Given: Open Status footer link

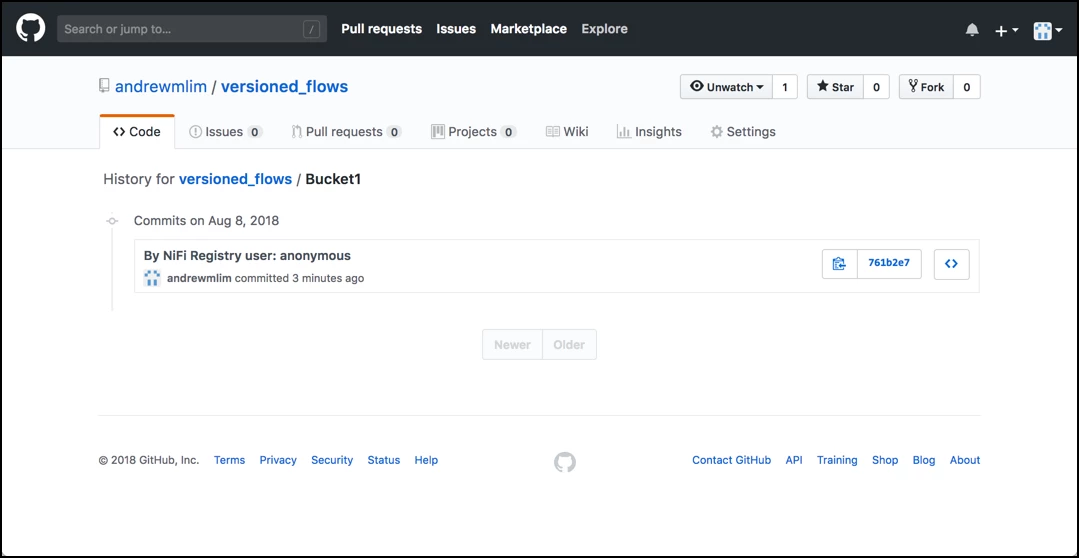Looking at the screenshot, I should (383, 460).
